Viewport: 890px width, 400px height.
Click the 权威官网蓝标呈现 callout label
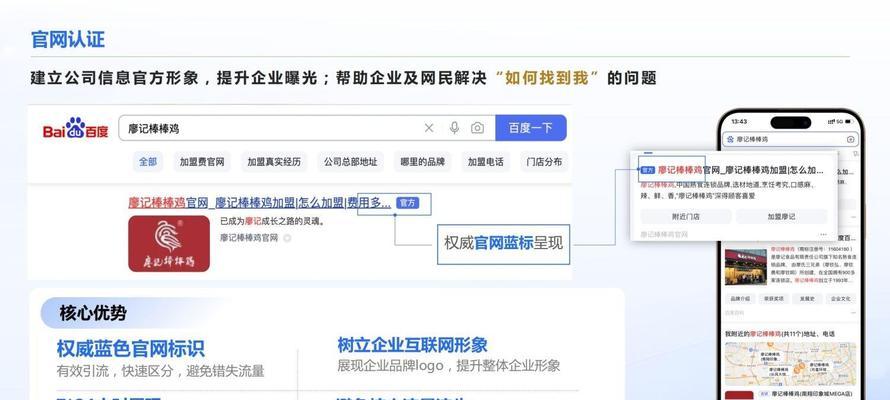click(x=503, y=243)
